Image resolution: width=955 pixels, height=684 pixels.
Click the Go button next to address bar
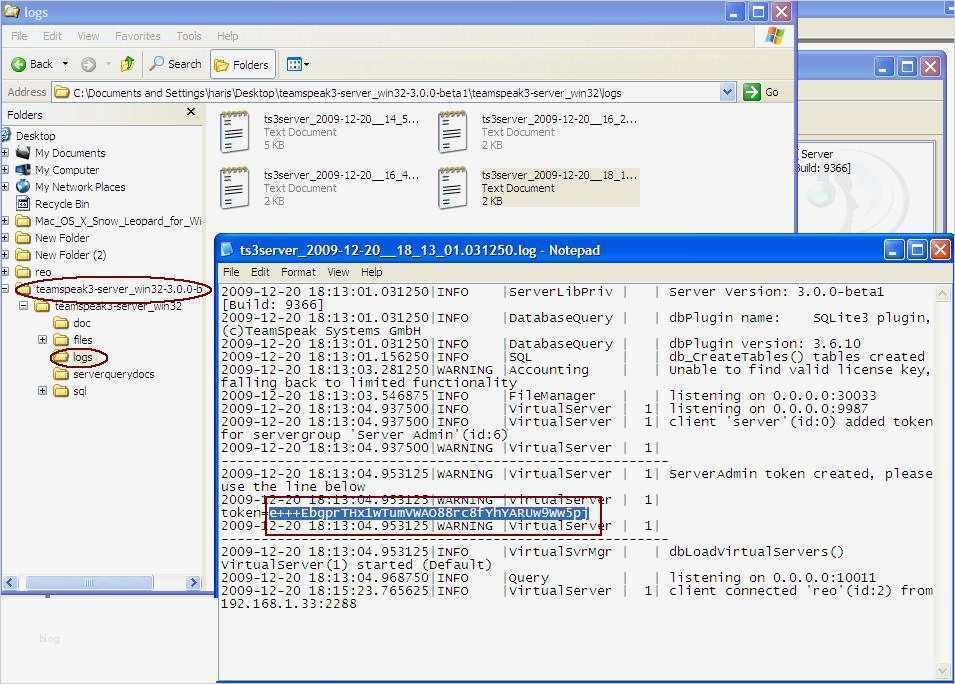[x=761, y=92]
